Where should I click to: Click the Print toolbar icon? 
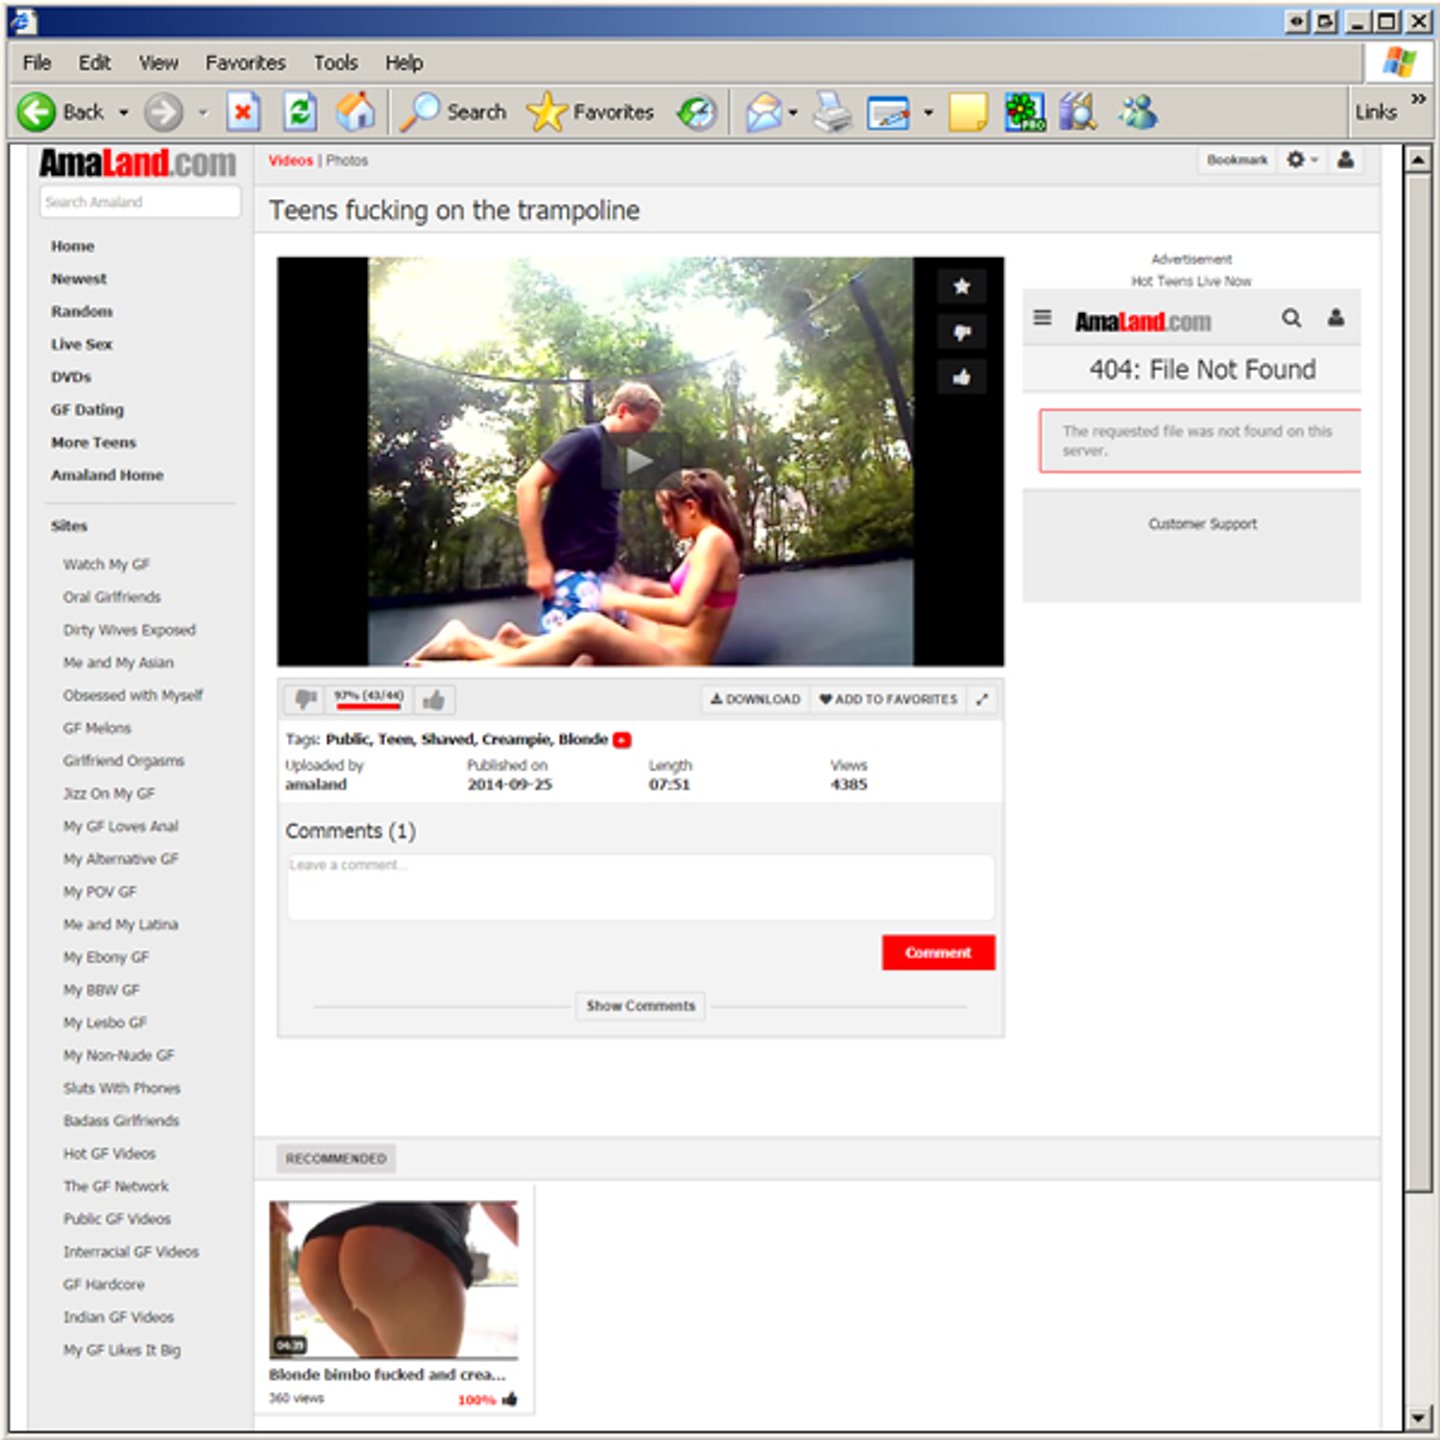pos(831,112)
